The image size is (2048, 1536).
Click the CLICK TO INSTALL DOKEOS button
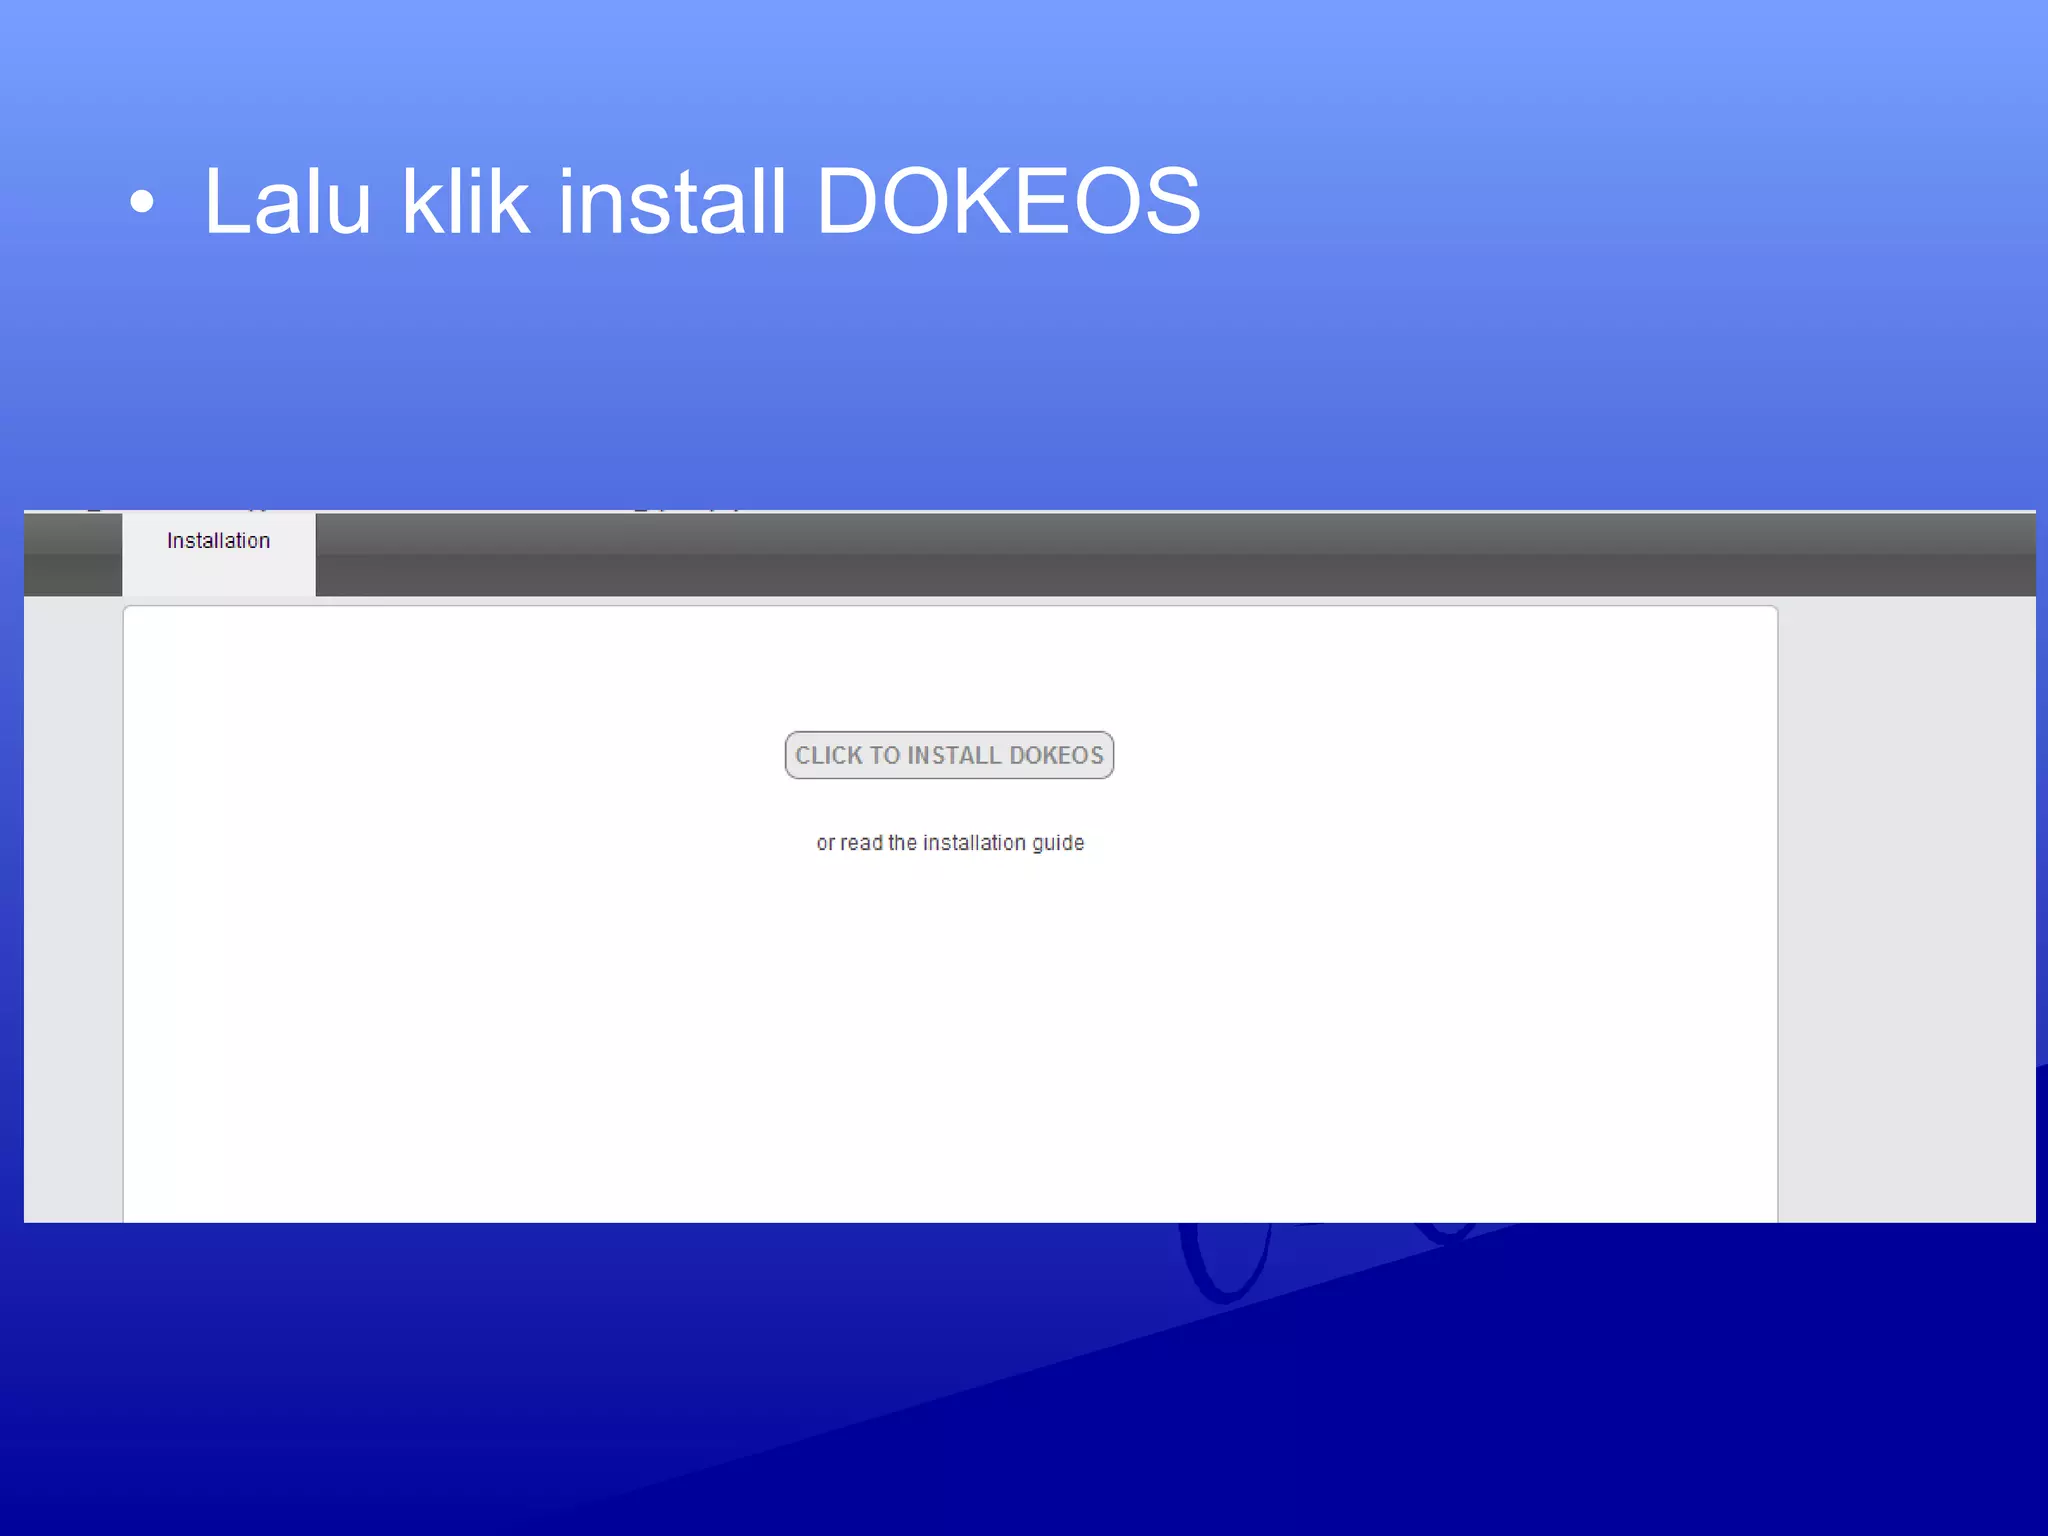(x=949, y=755)
